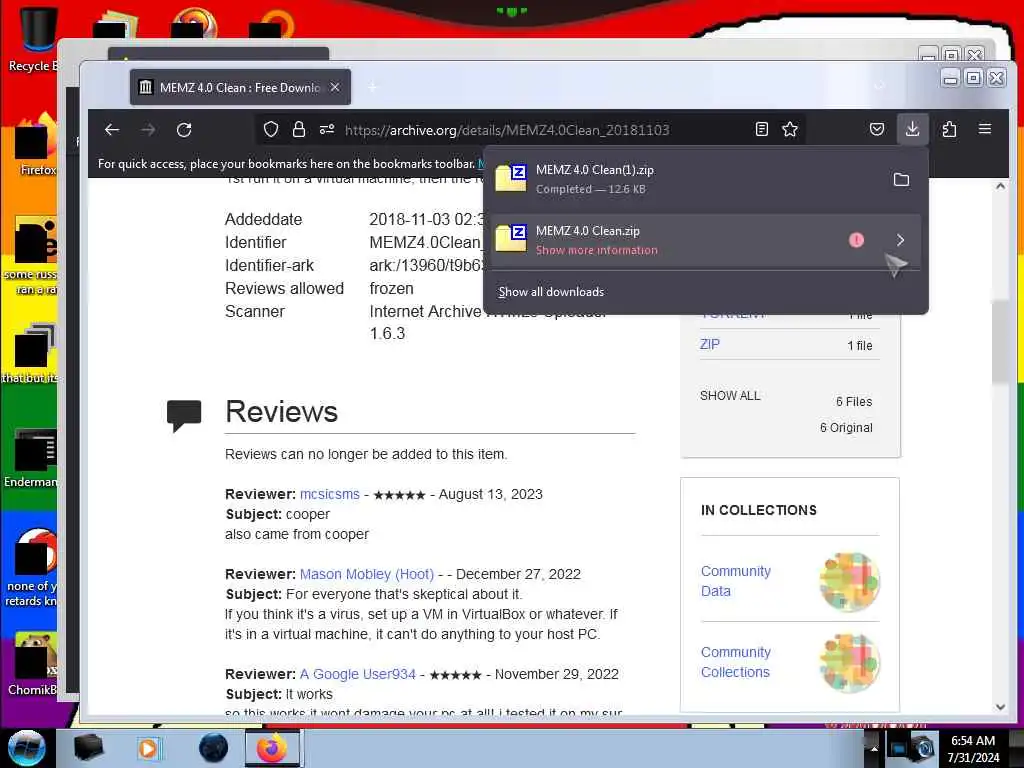Image resolution: width=1024 pixels, height=768 pixels.
Task: Expand blocked download details chevron
Action: 901,240
